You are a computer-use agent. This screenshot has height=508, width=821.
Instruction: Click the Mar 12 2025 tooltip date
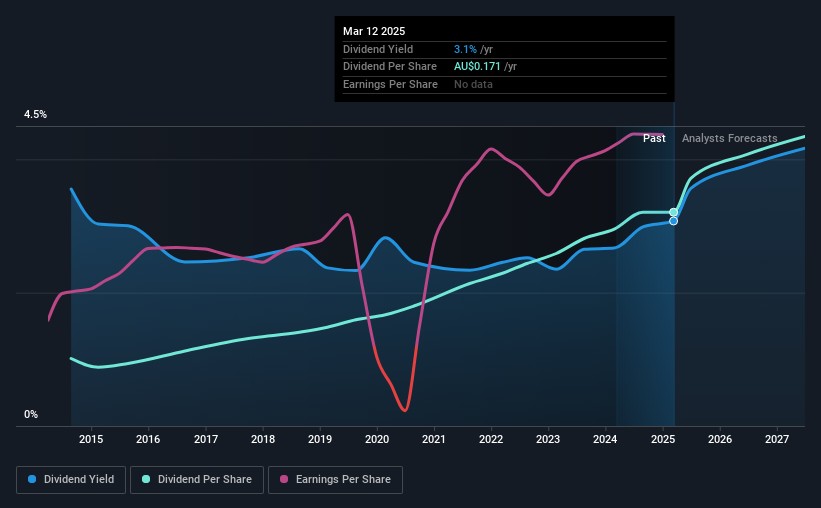pyautogui.click(x=374, y=31)
